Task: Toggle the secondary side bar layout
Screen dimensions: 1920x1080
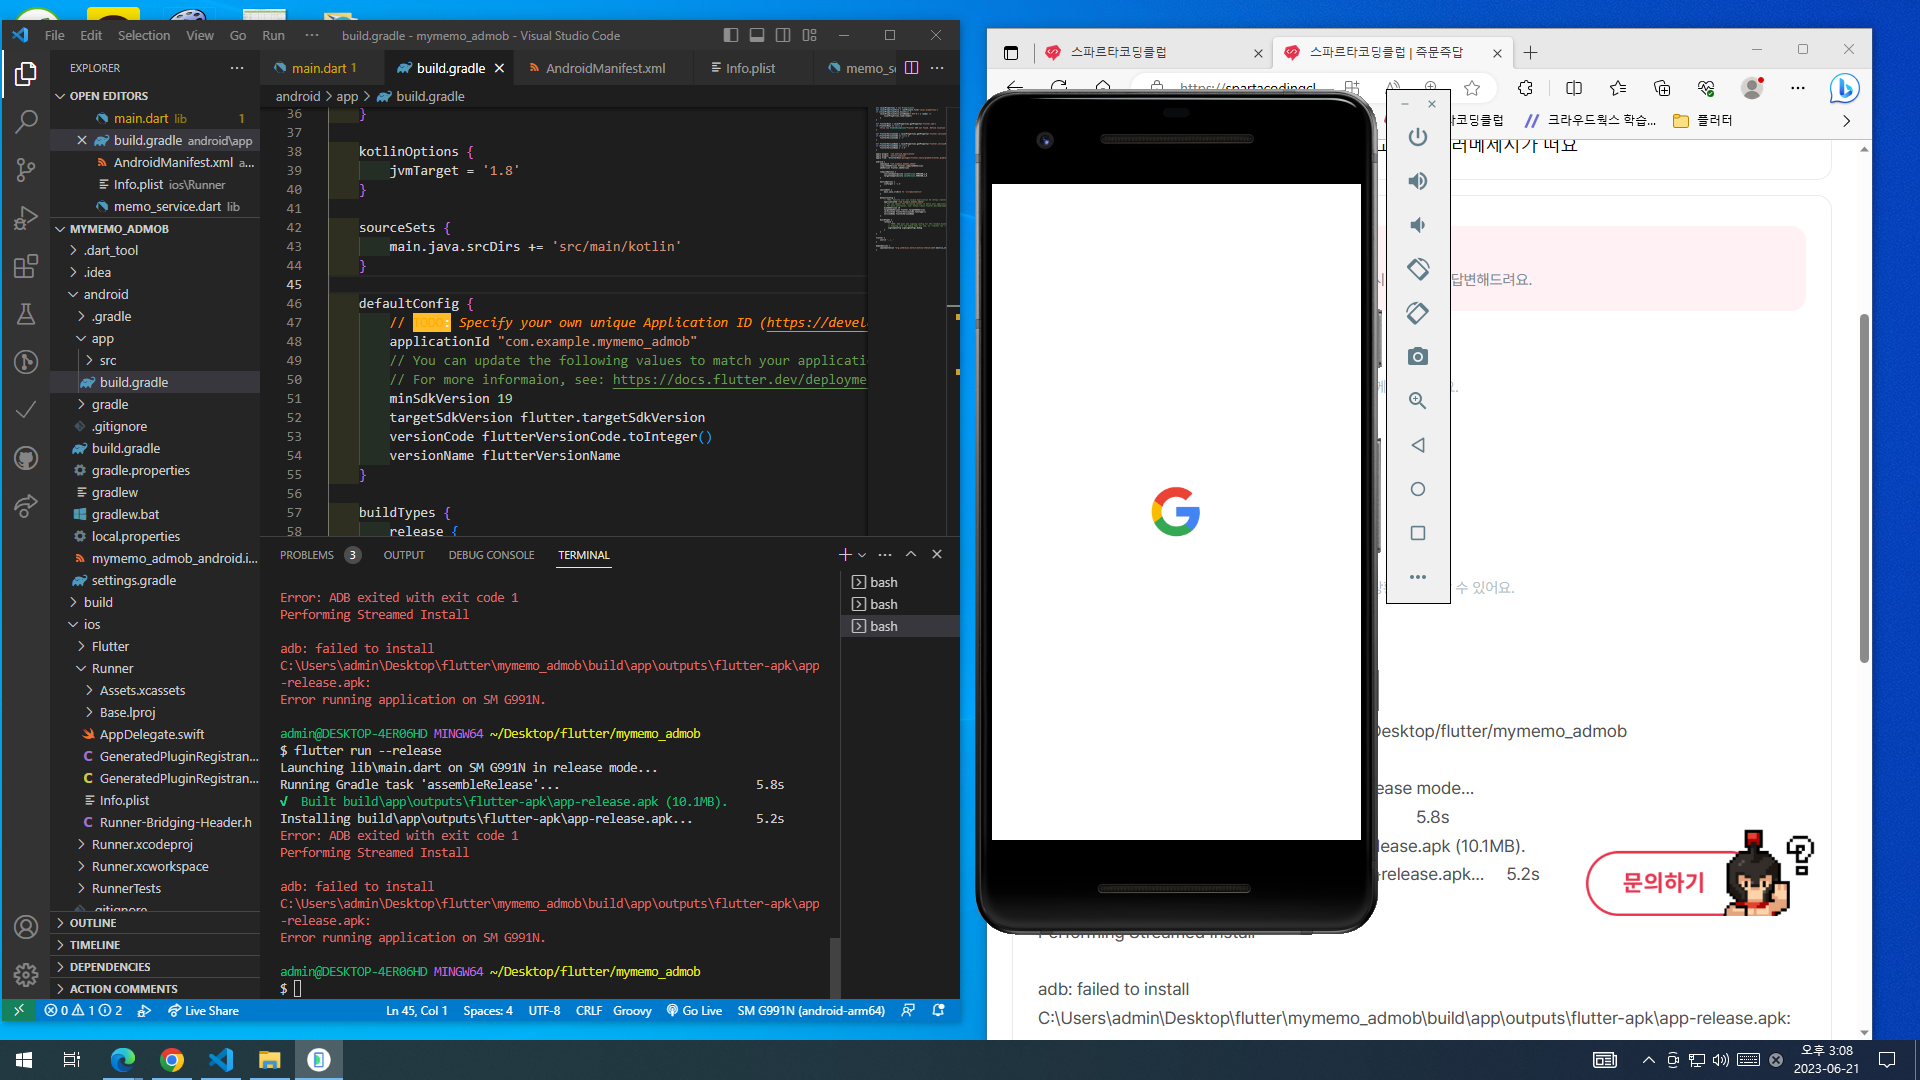Action: (x=783, y=35)
